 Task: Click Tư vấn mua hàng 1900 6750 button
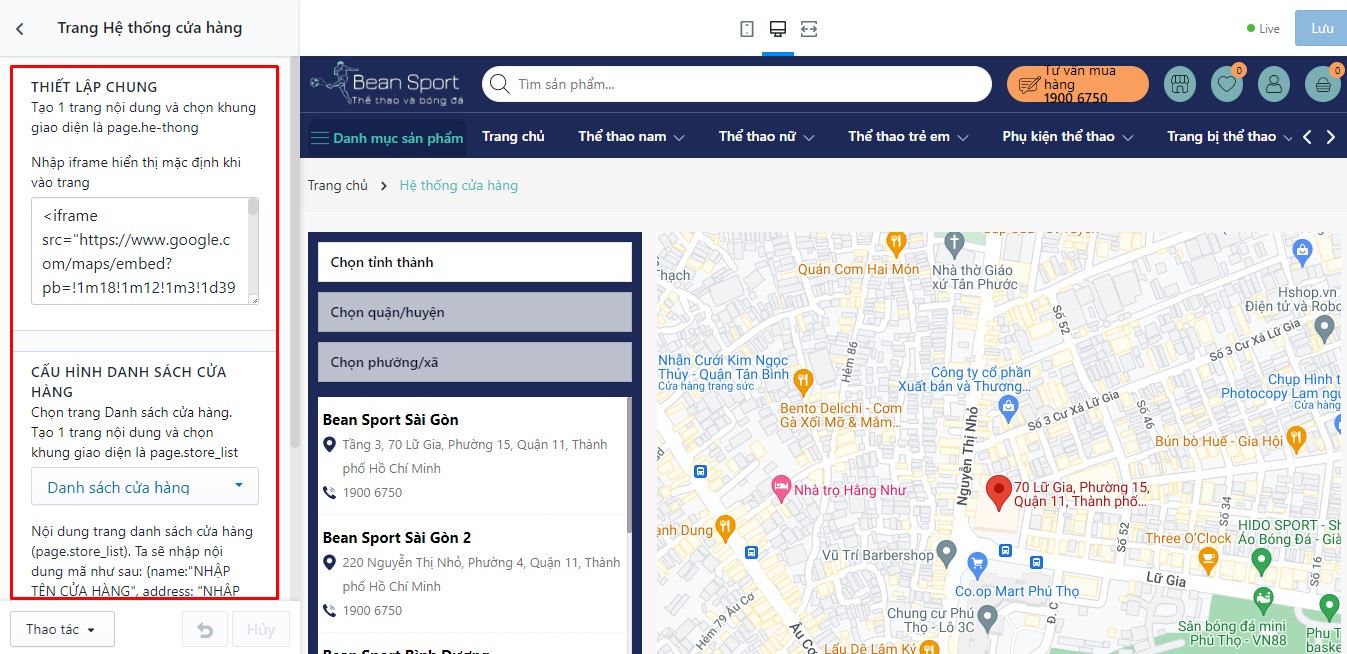pos(1077,84)
